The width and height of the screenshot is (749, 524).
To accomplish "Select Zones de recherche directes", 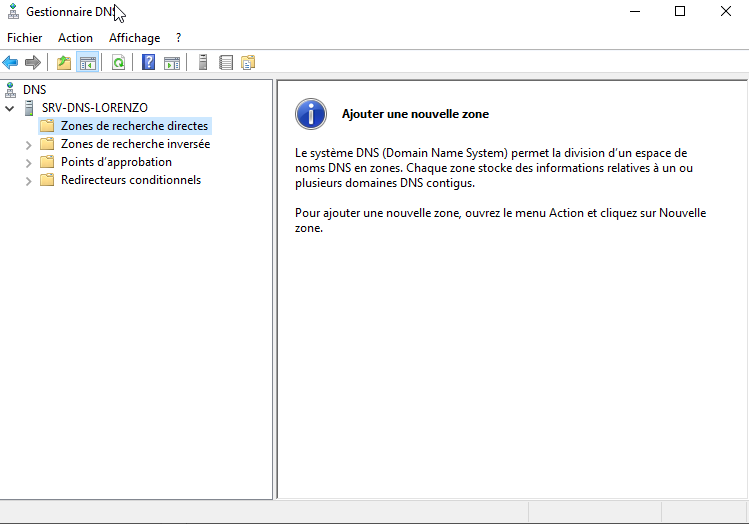I will (134, 126).
